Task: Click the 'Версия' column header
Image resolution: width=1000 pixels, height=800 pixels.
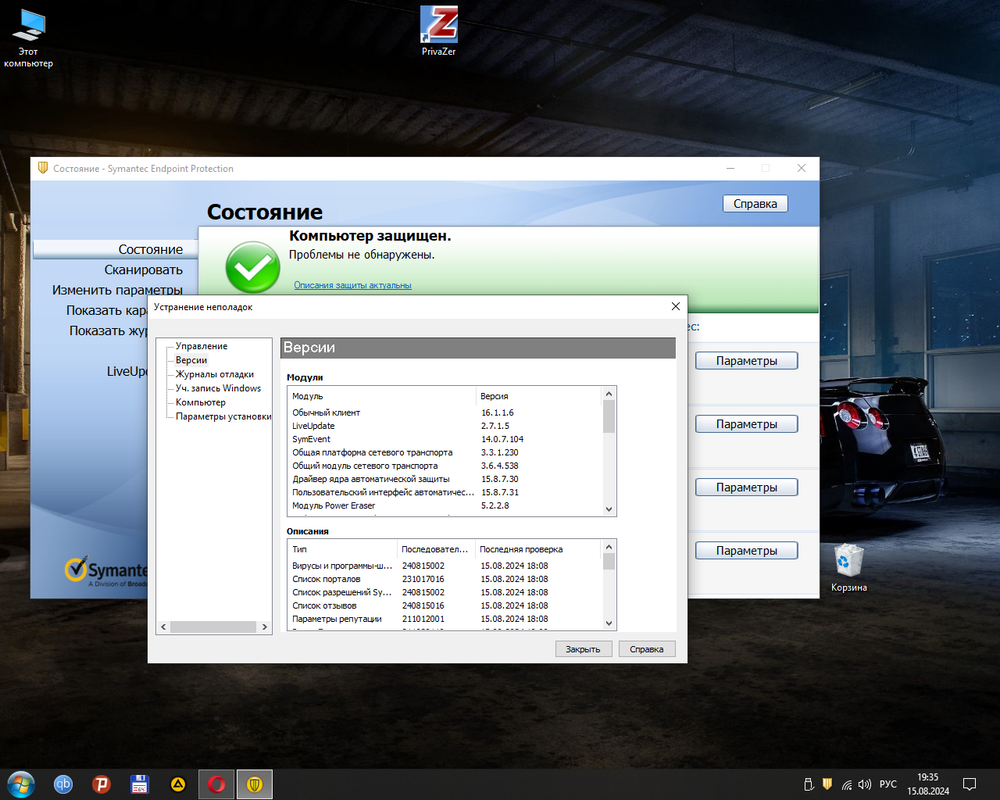Action: 540,396
